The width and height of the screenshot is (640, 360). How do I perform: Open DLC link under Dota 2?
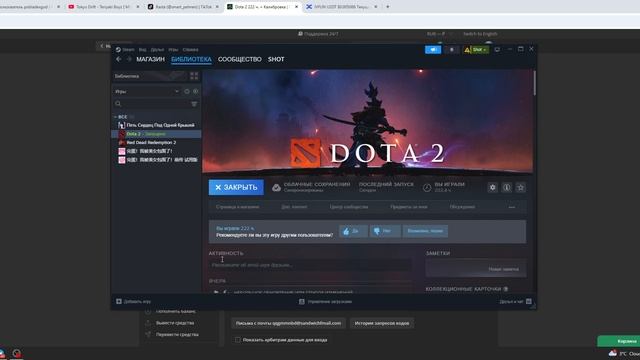[294, 207]
